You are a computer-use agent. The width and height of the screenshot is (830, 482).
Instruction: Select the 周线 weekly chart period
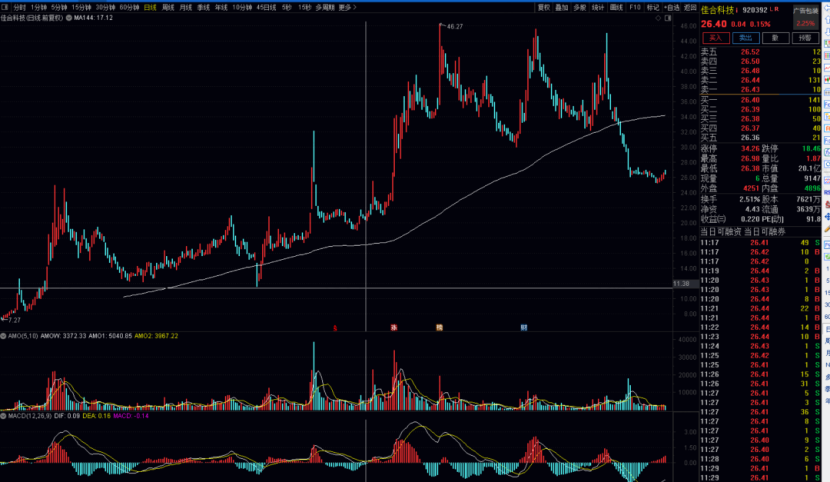[168, 6]
